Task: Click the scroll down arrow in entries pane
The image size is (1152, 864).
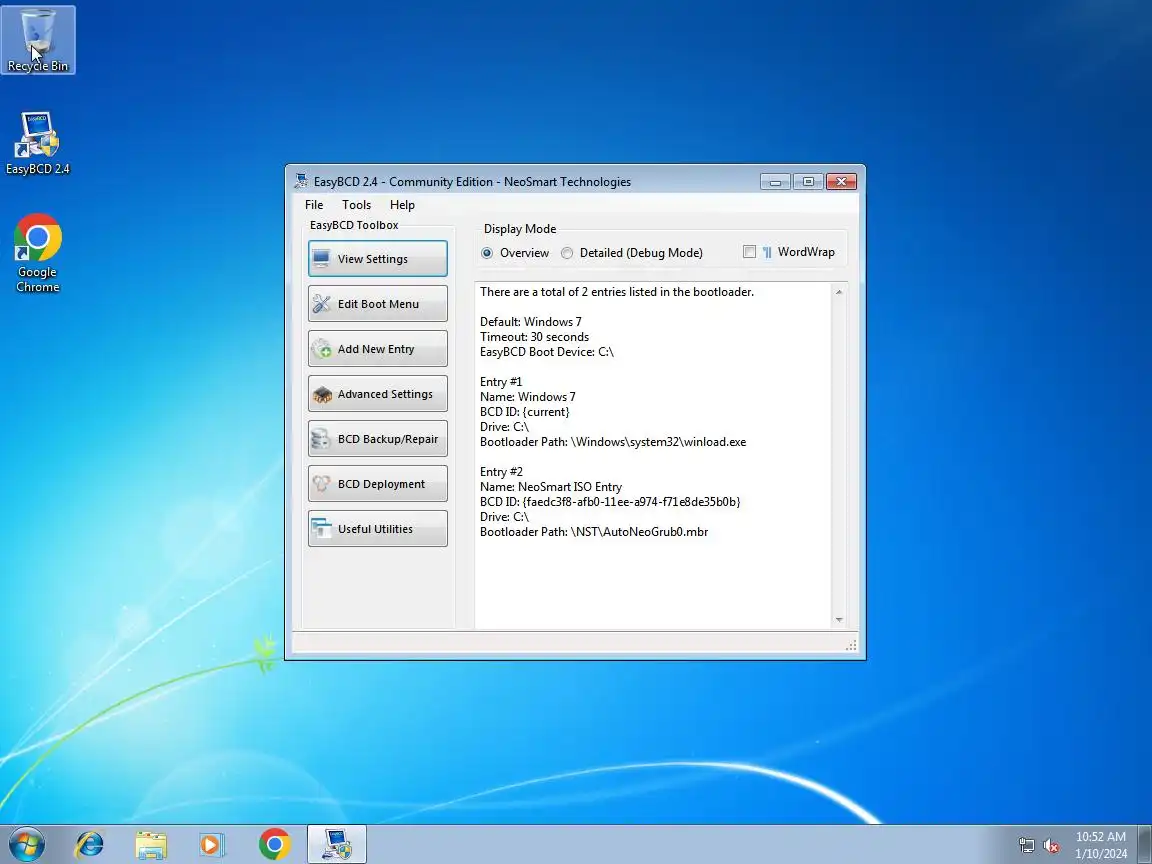Action: click(839, 620)
